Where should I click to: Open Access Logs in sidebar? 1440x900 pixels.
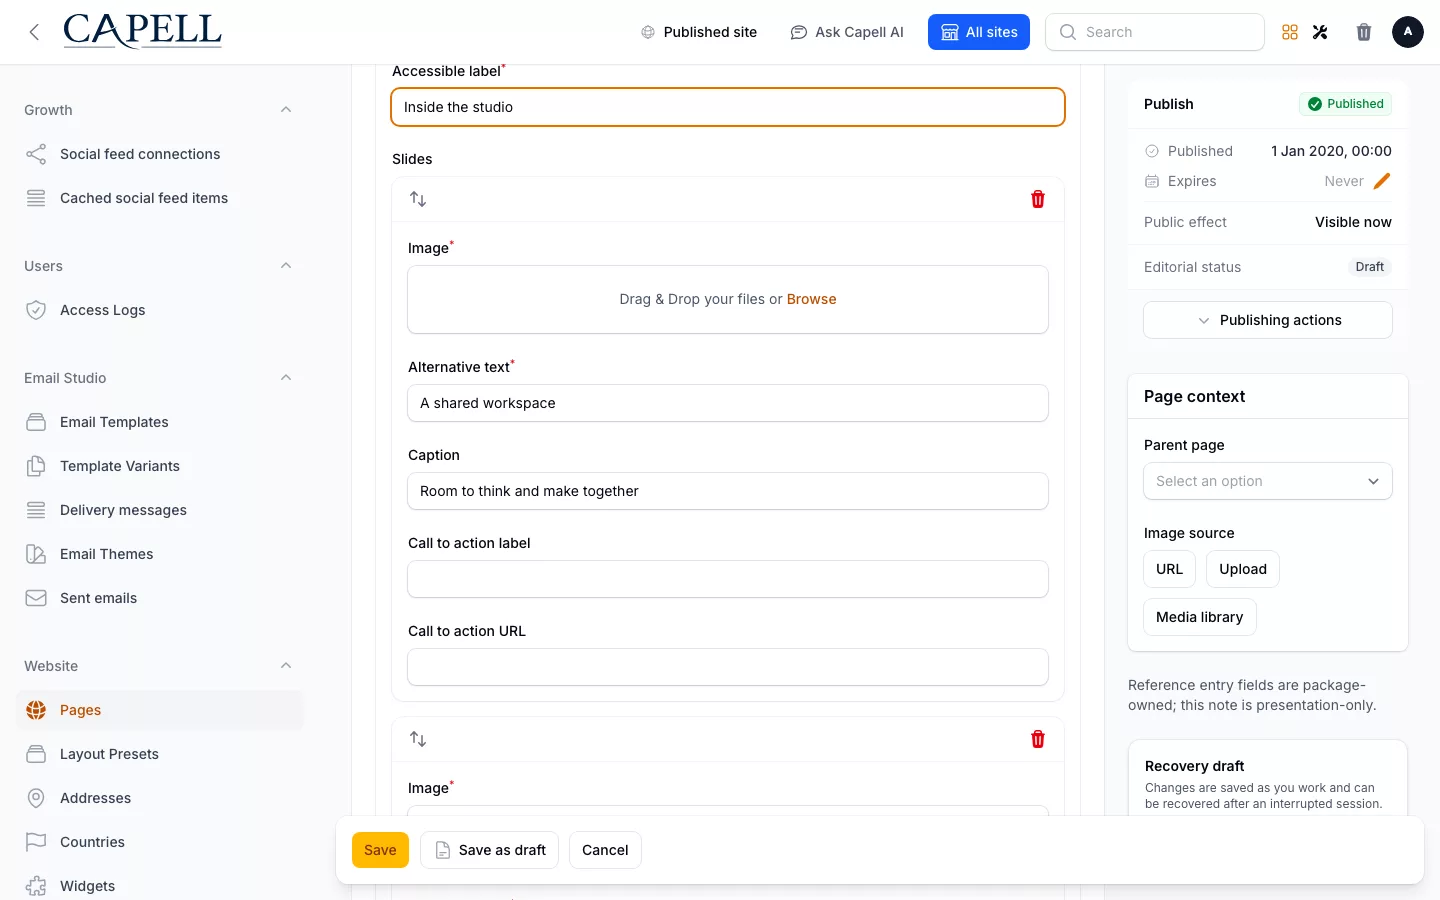point(160,310)
